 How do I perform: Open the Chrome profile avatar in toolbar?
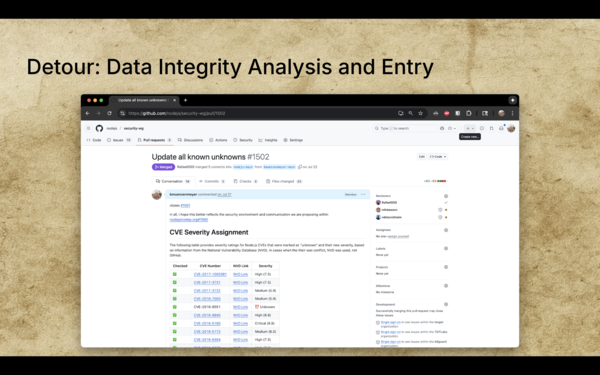[x=501, y=113]
